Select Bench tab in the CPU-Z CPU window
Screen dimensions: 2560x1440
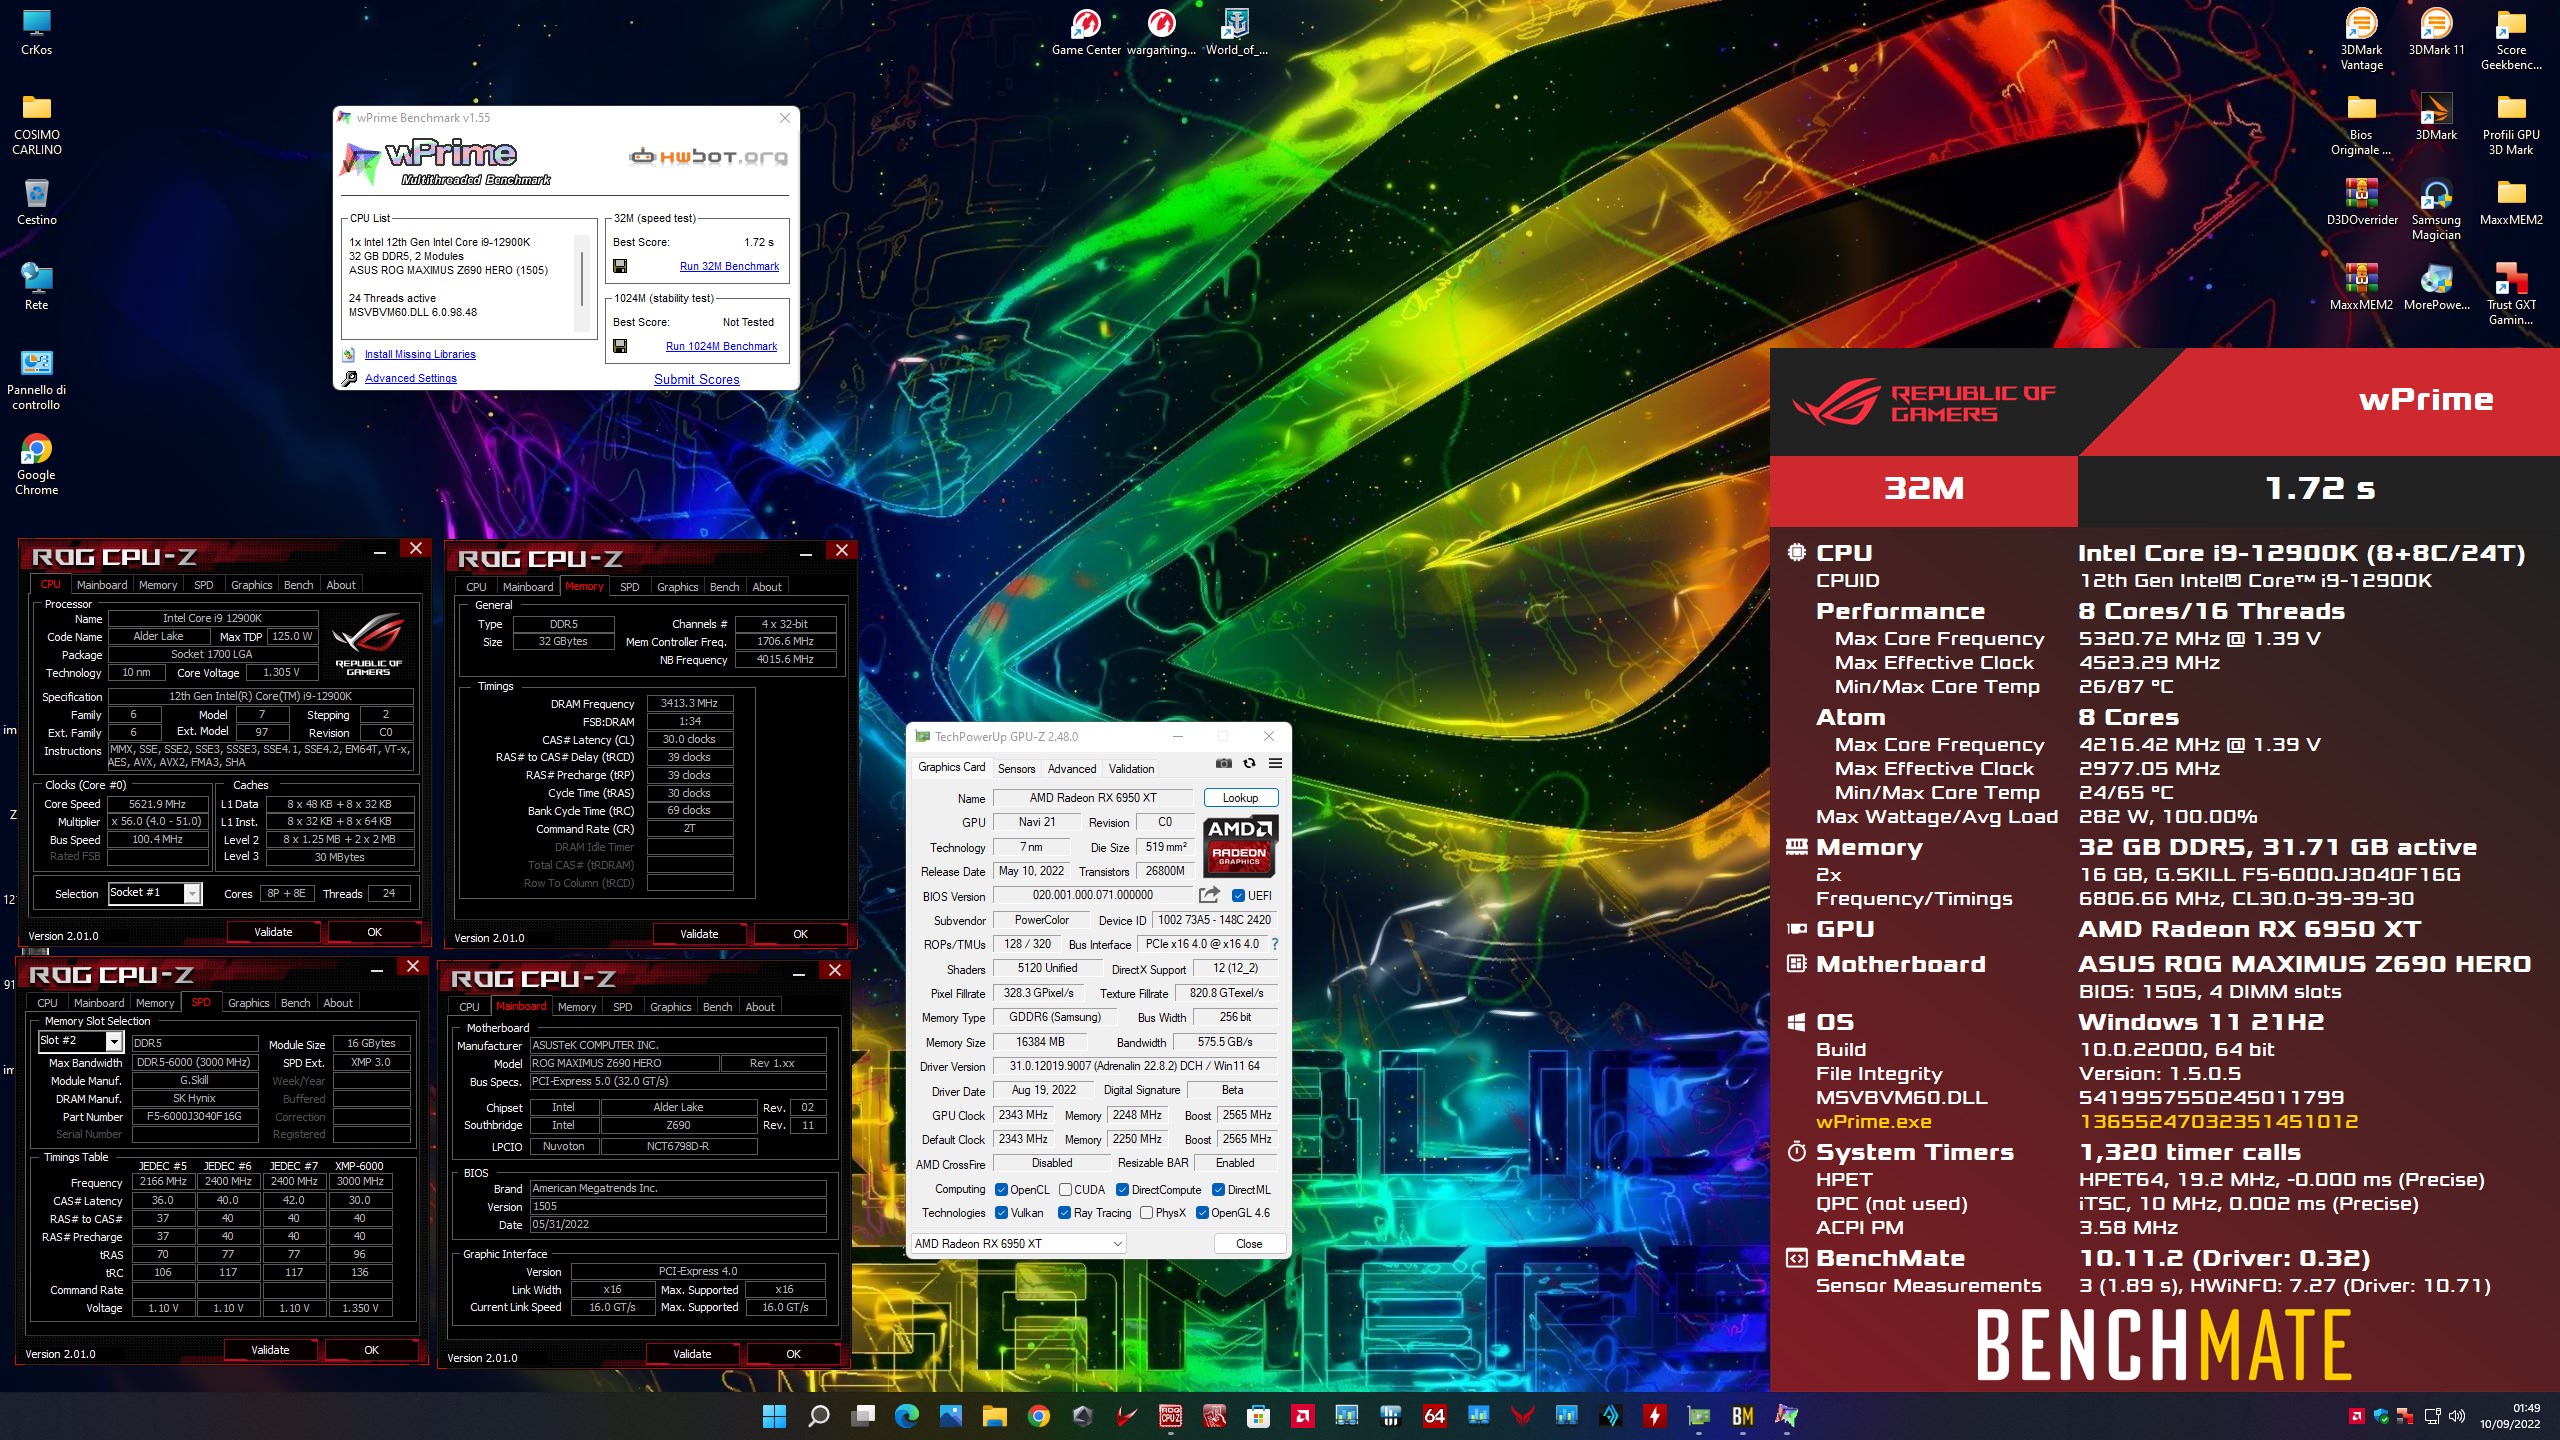[x=298, y=585]
